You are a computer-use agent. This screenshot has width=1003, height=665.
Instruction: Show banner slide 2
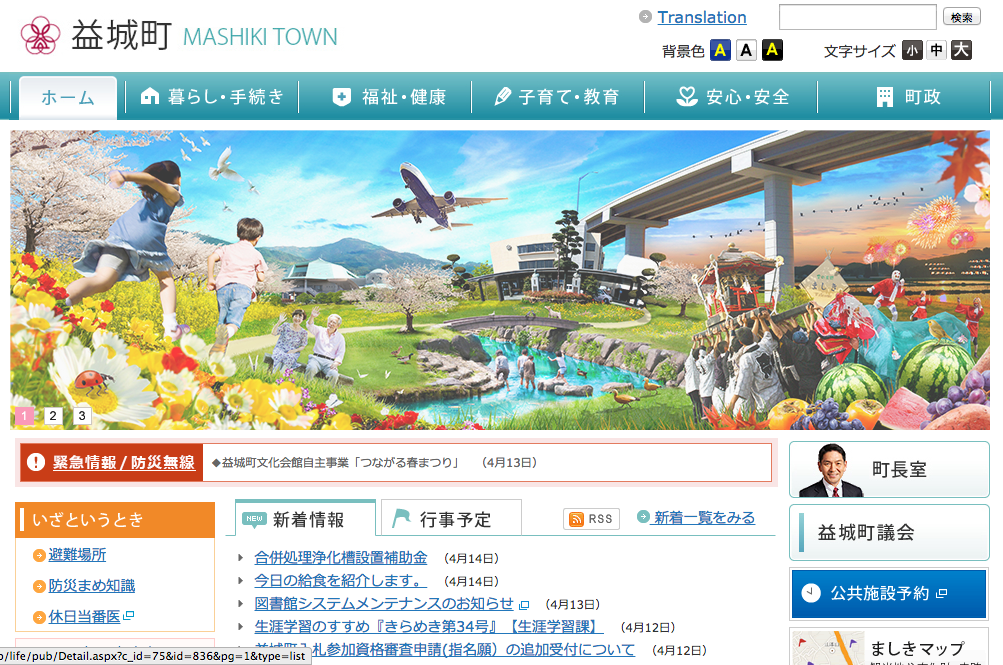pyautogui.click(x=53, y=416)
